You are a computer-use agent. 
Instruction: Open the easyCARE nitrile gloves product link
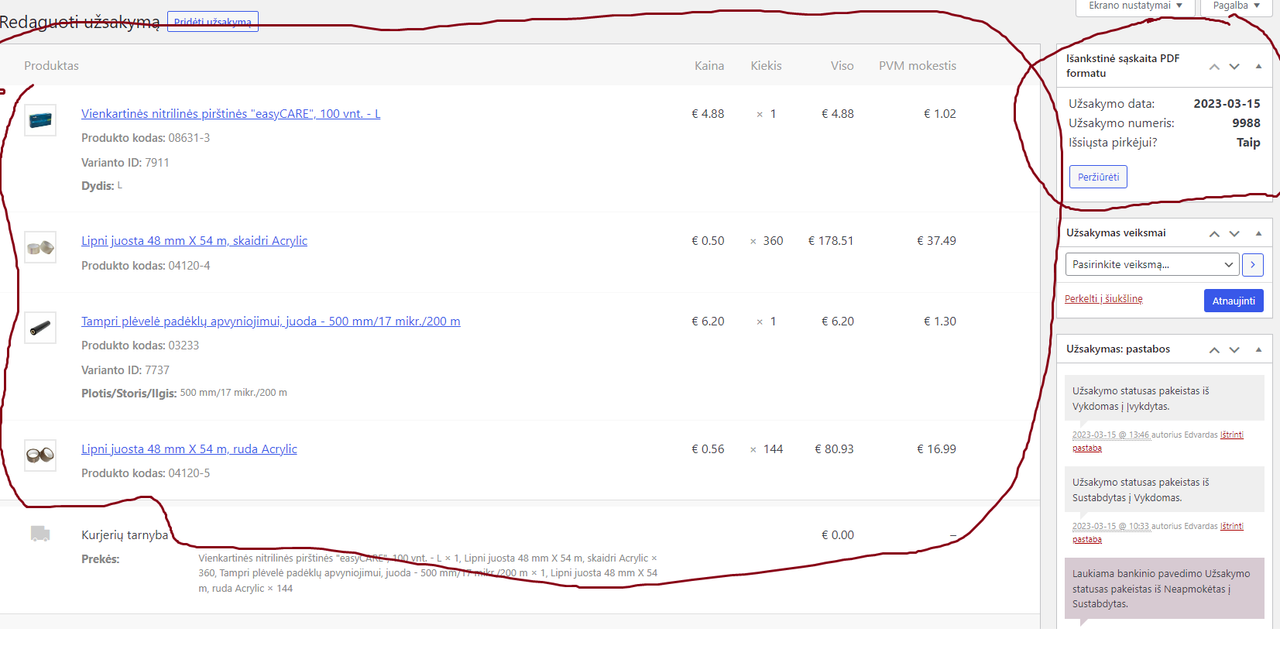tap(231, 114)
